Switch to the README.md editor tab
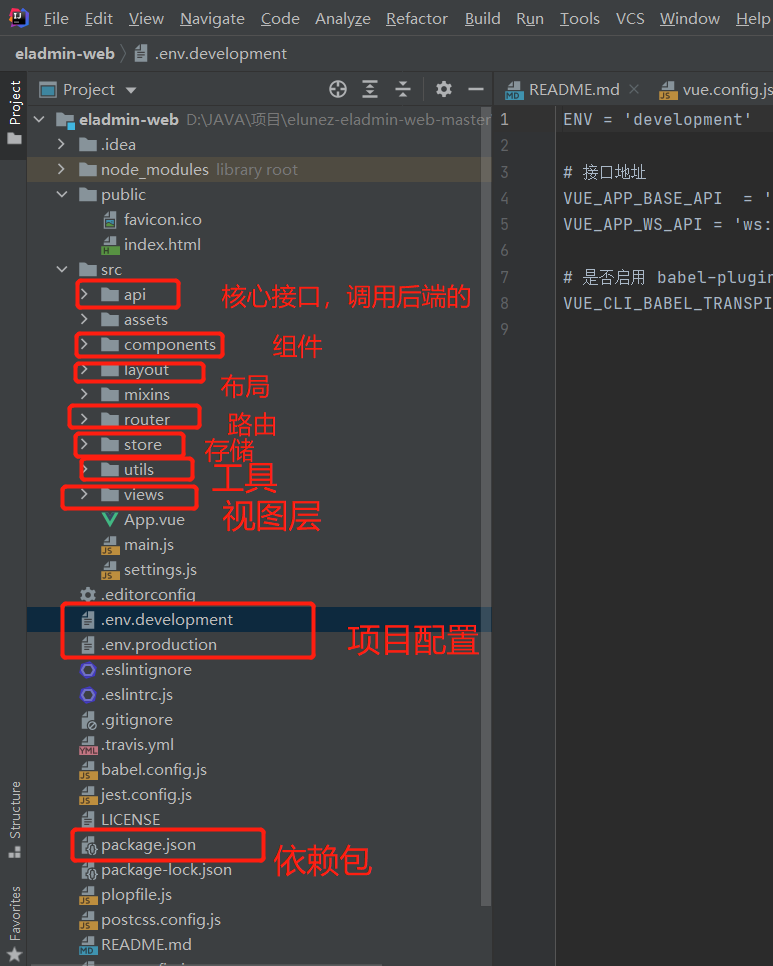Viewport: 773px width, 966px height. [x=573, y=90]
